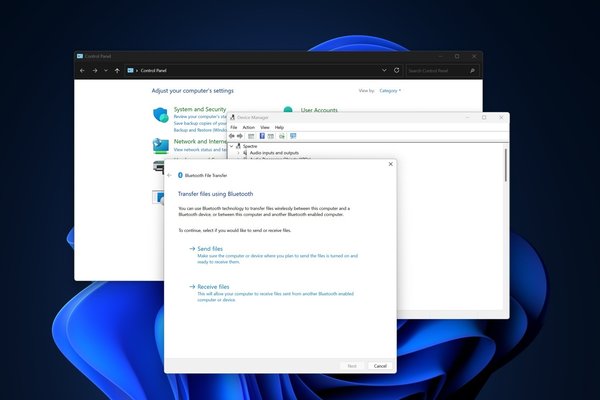This screenshot has height=400, width=600.
Task: Go forward in the Control Panel window
Action: point(95,70)
